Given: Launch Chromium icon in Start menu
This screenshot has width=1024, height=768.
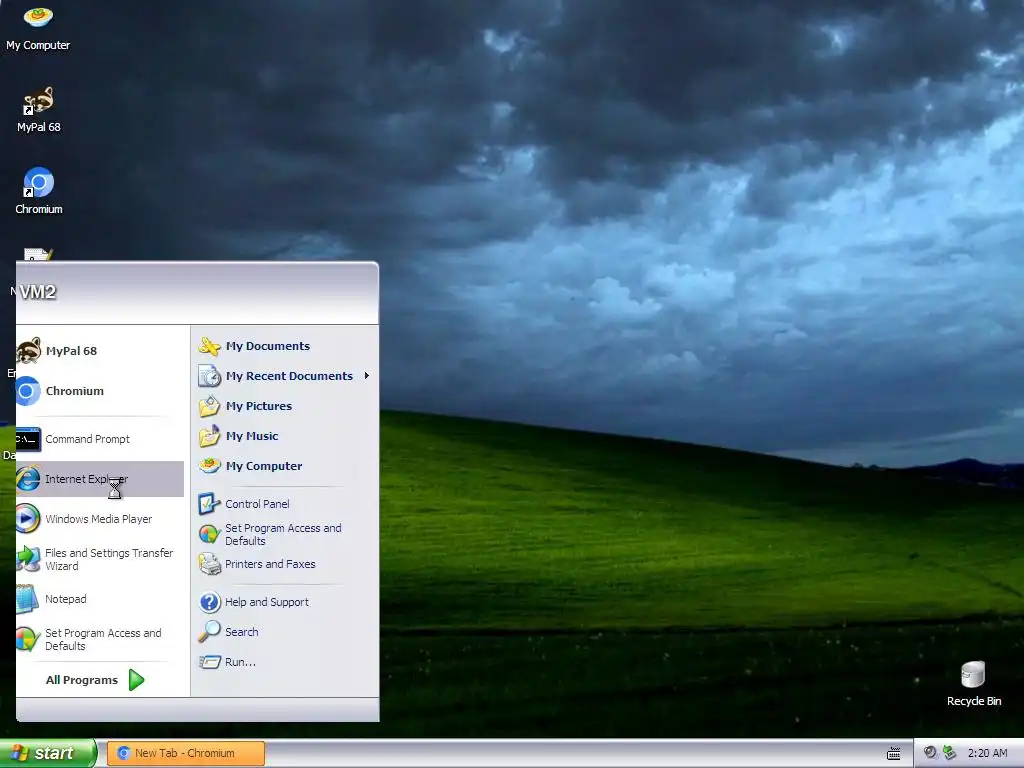Looking at the screenshot, I should [28, 391].
